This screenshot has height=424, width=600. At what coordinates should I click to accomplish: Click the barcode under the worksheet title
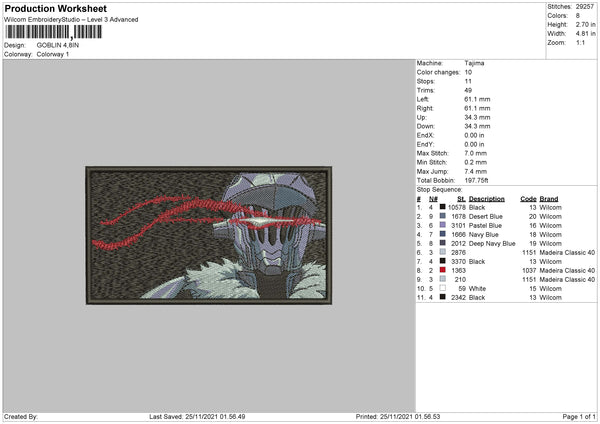(54, 32)
